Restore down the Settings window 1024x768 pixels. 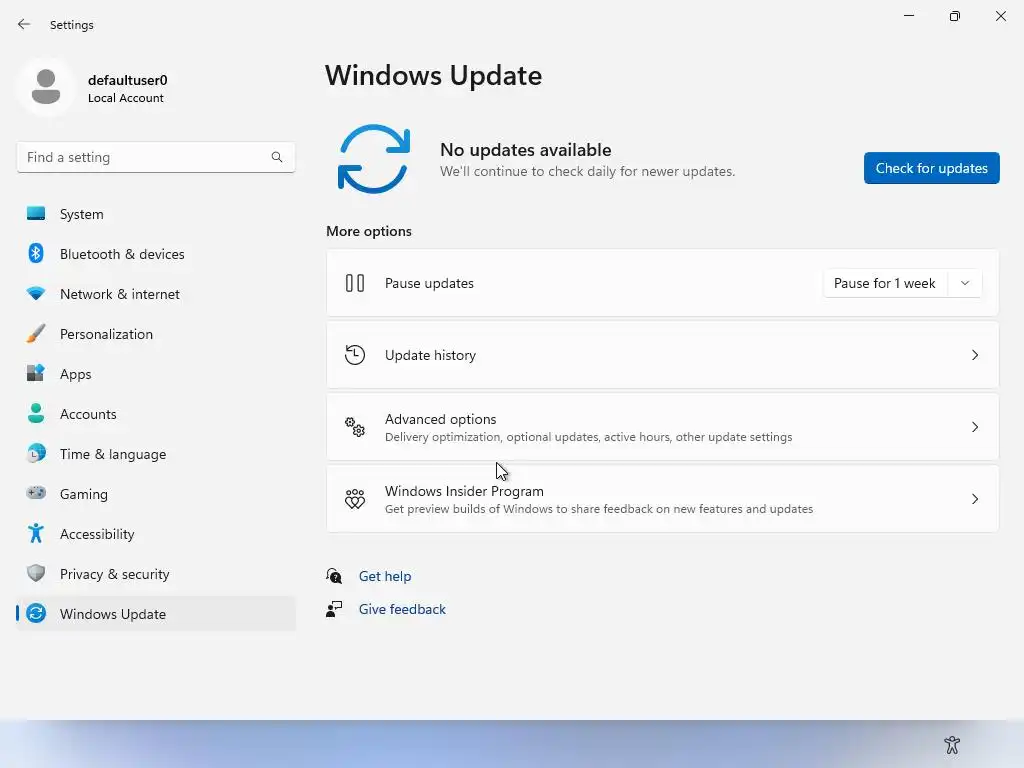click(x=955, y=16)
